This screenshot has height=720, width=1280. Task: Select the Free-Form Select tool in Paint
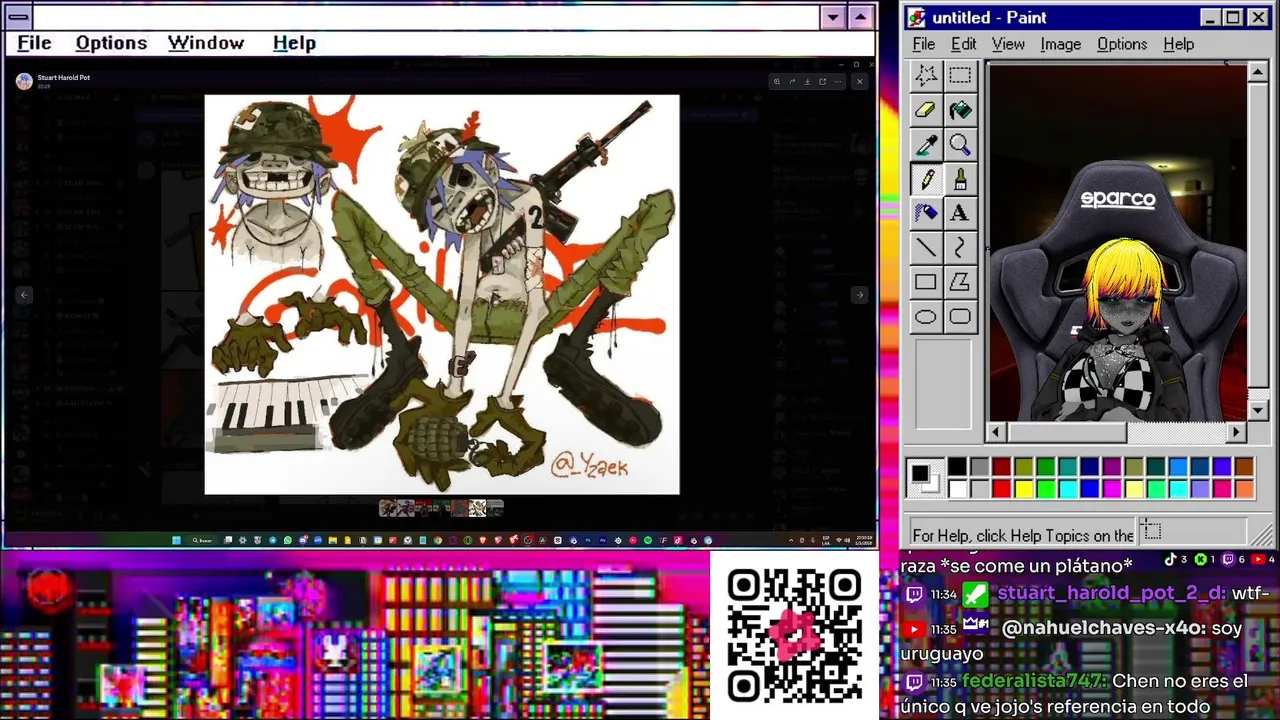[x=926, y=75]
